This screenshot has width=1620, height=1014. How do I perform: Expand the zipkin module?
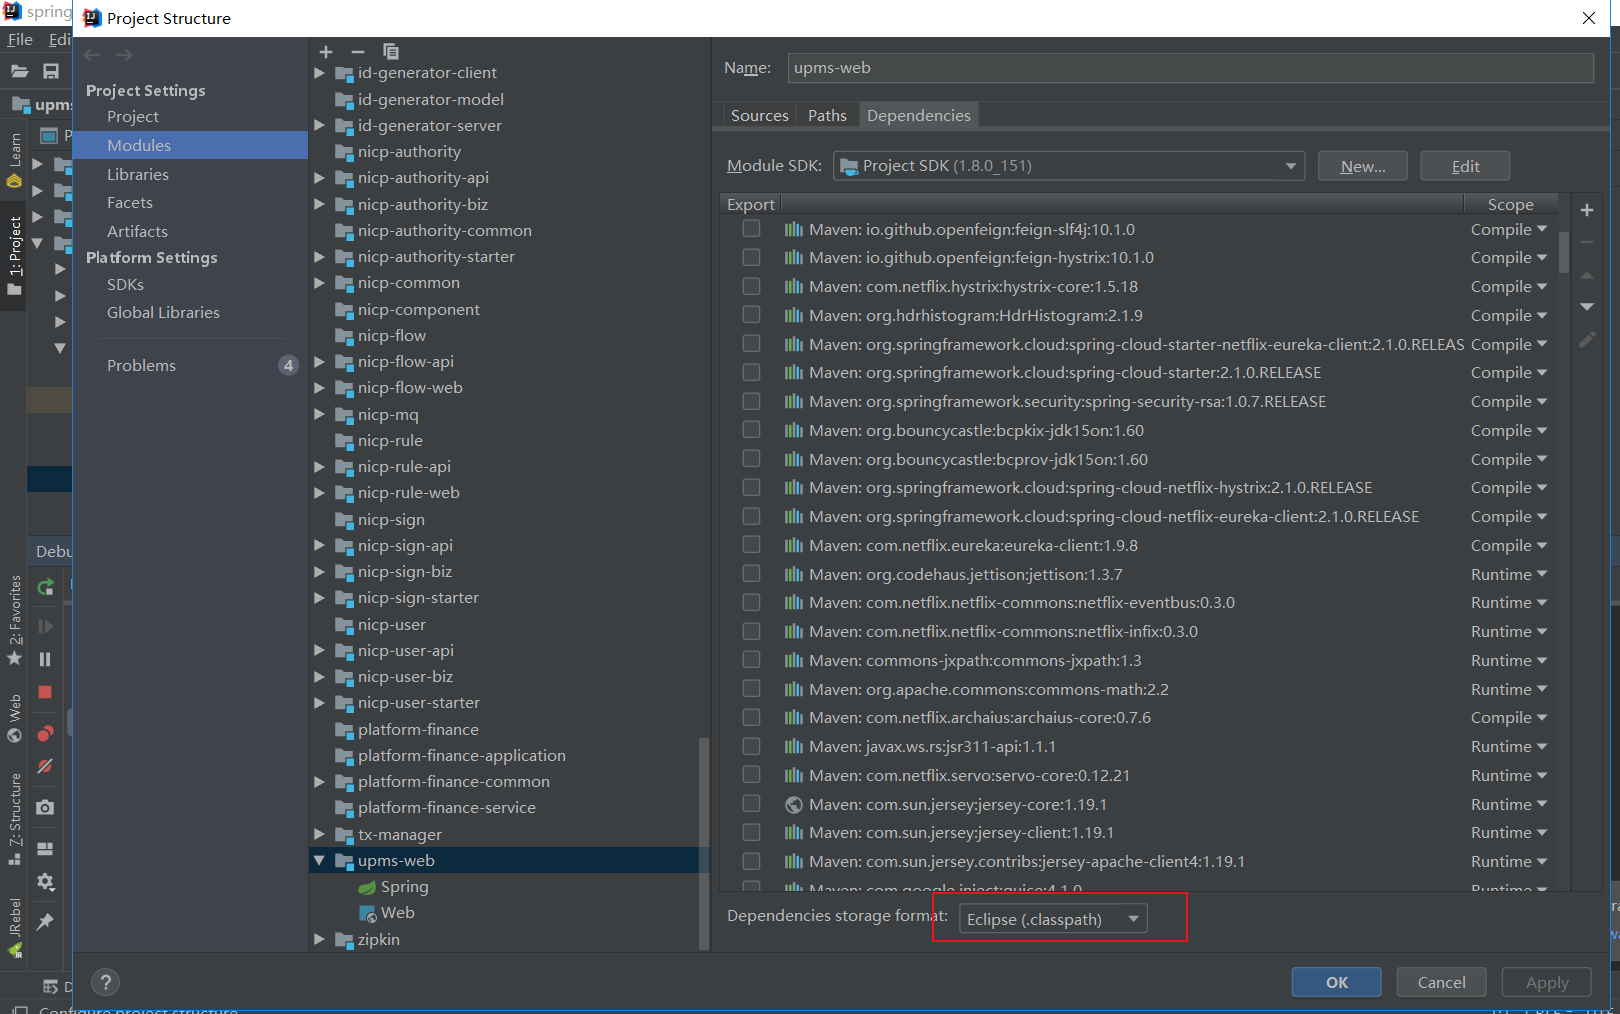(x=319, y=939)
